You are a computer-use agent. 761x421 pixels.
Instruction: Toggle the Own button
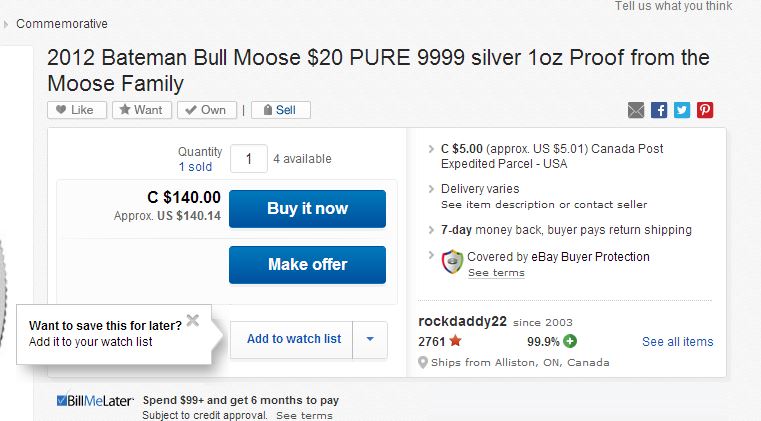coord(207,110)
